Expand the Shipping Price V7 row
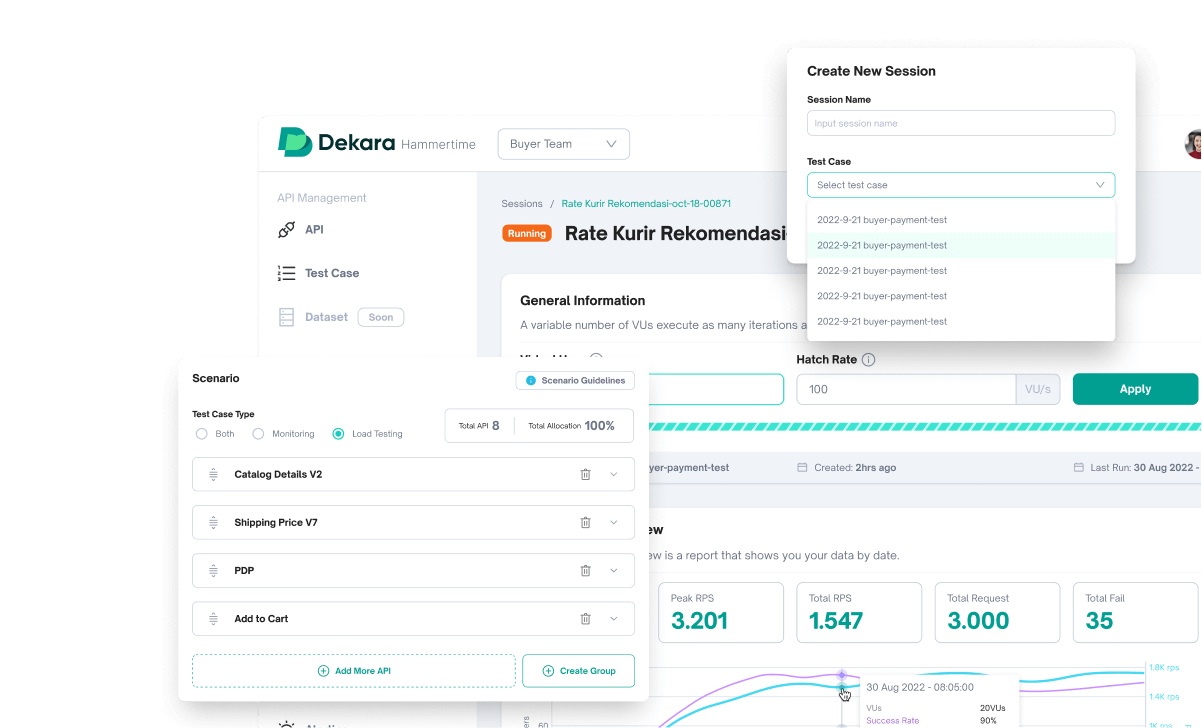This screenshot has width=1202, height=728. (x=614, y=522)
